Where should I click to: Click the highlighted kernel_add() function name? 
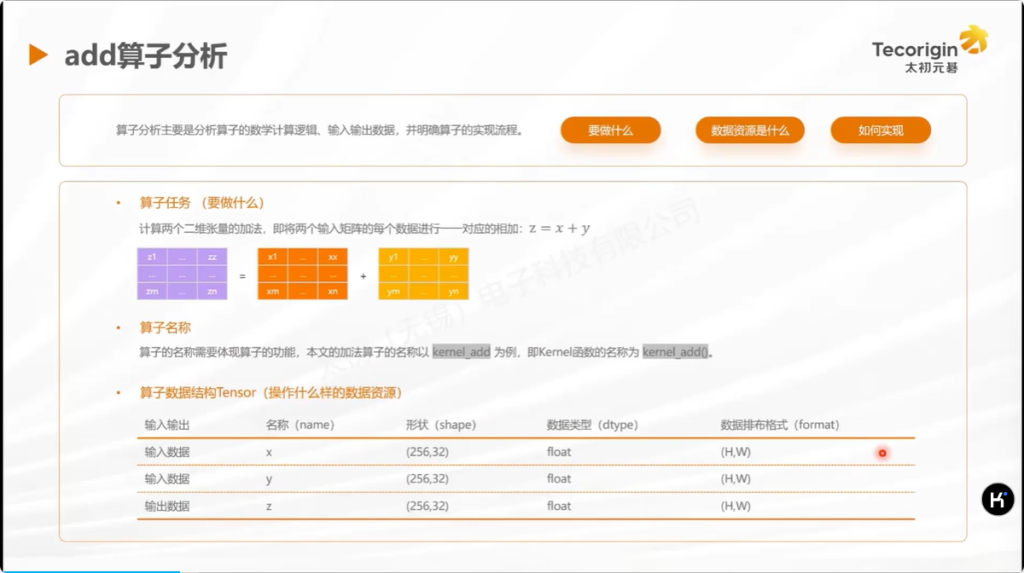click(675, 352)
